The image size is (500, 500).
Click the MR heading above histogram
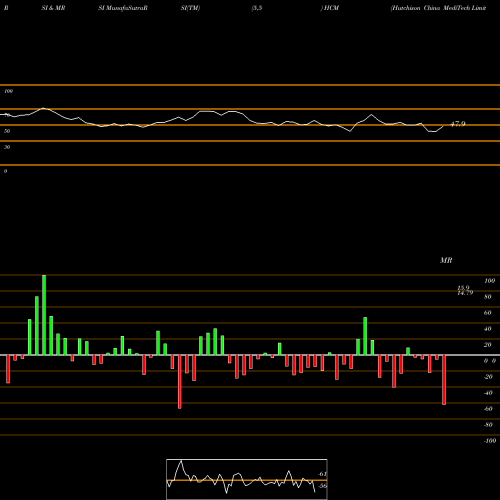coord(446,260)
